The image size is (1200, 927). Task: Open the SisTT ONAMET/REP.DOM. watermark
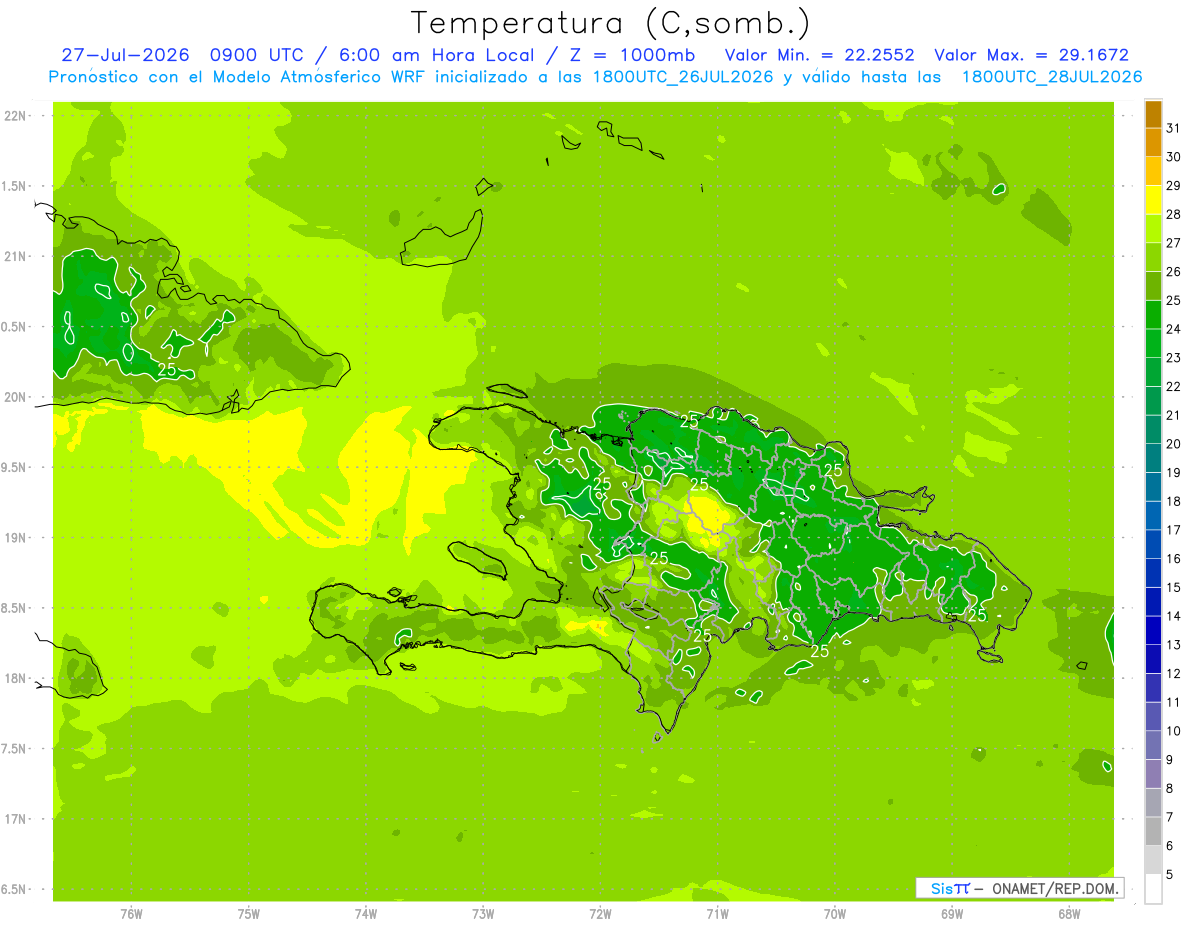(x=1019, y=888)
